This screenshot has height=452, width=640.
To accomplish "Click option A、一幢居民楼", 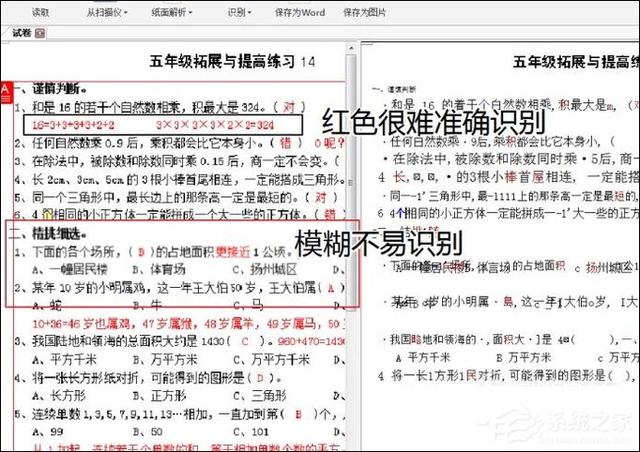I will [x=70, y=270].
